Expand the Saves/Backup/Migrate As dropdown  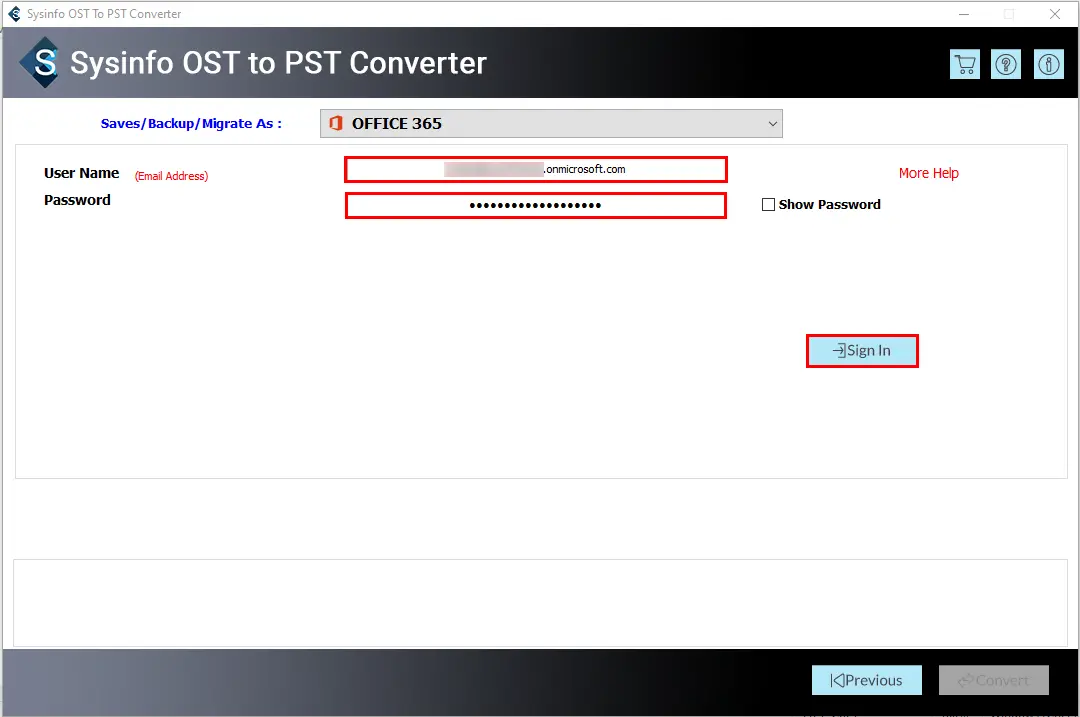(551, 123)
